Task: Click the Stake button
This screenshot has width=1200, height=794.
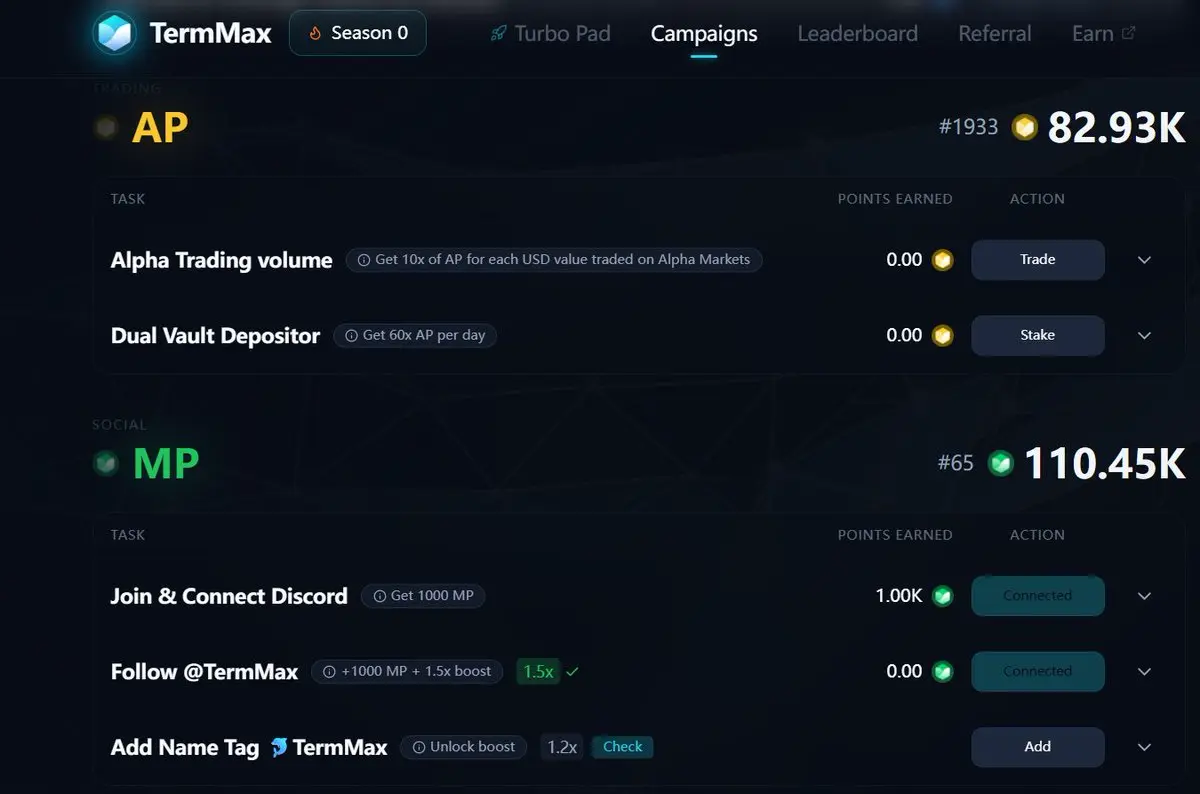Action: 1038,336
